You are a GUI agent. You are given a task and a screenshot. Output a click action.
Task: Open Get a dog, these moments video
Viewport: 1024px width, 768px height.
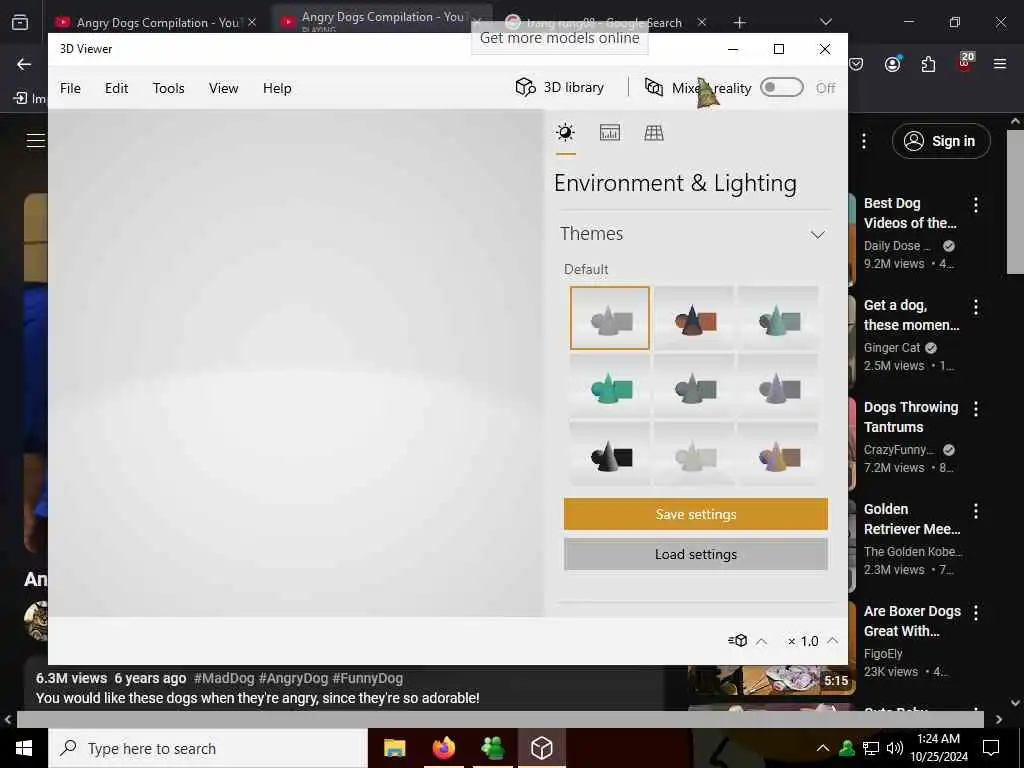pos(912,315)
